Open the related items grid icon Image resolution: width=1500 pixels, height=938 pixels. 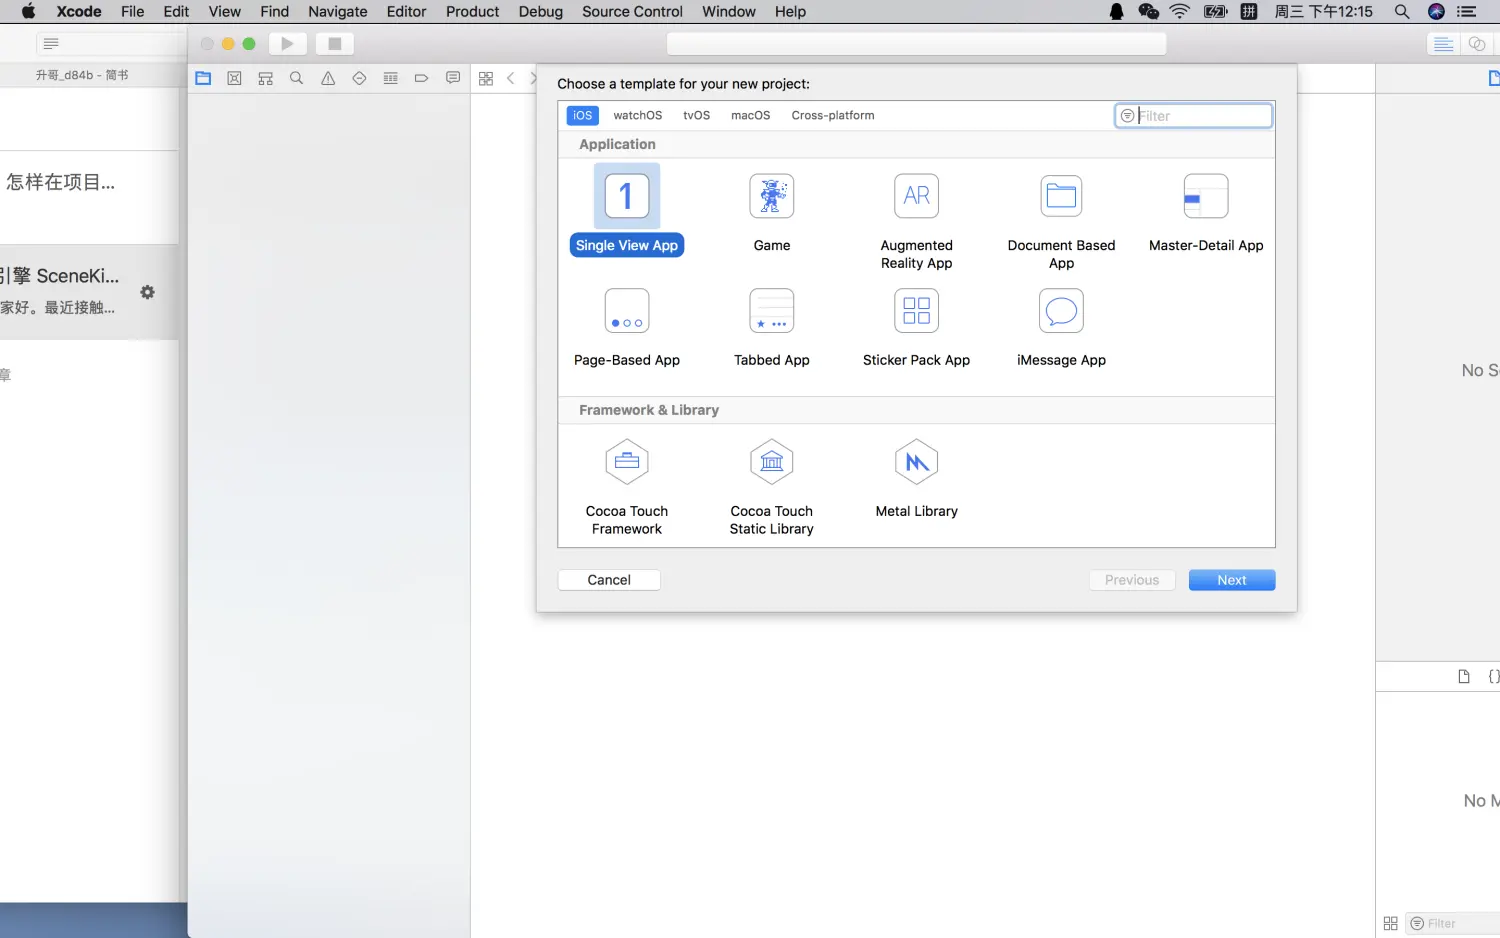point(486,78)
